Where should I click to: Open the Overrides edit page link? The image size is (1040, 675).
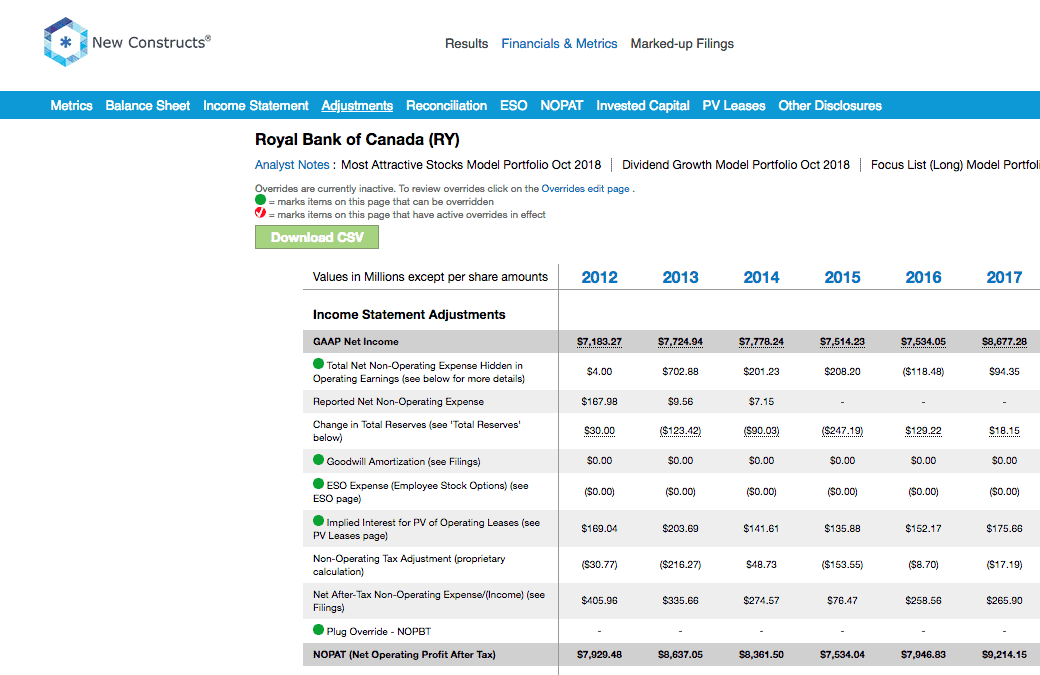[x=586, y=189]
